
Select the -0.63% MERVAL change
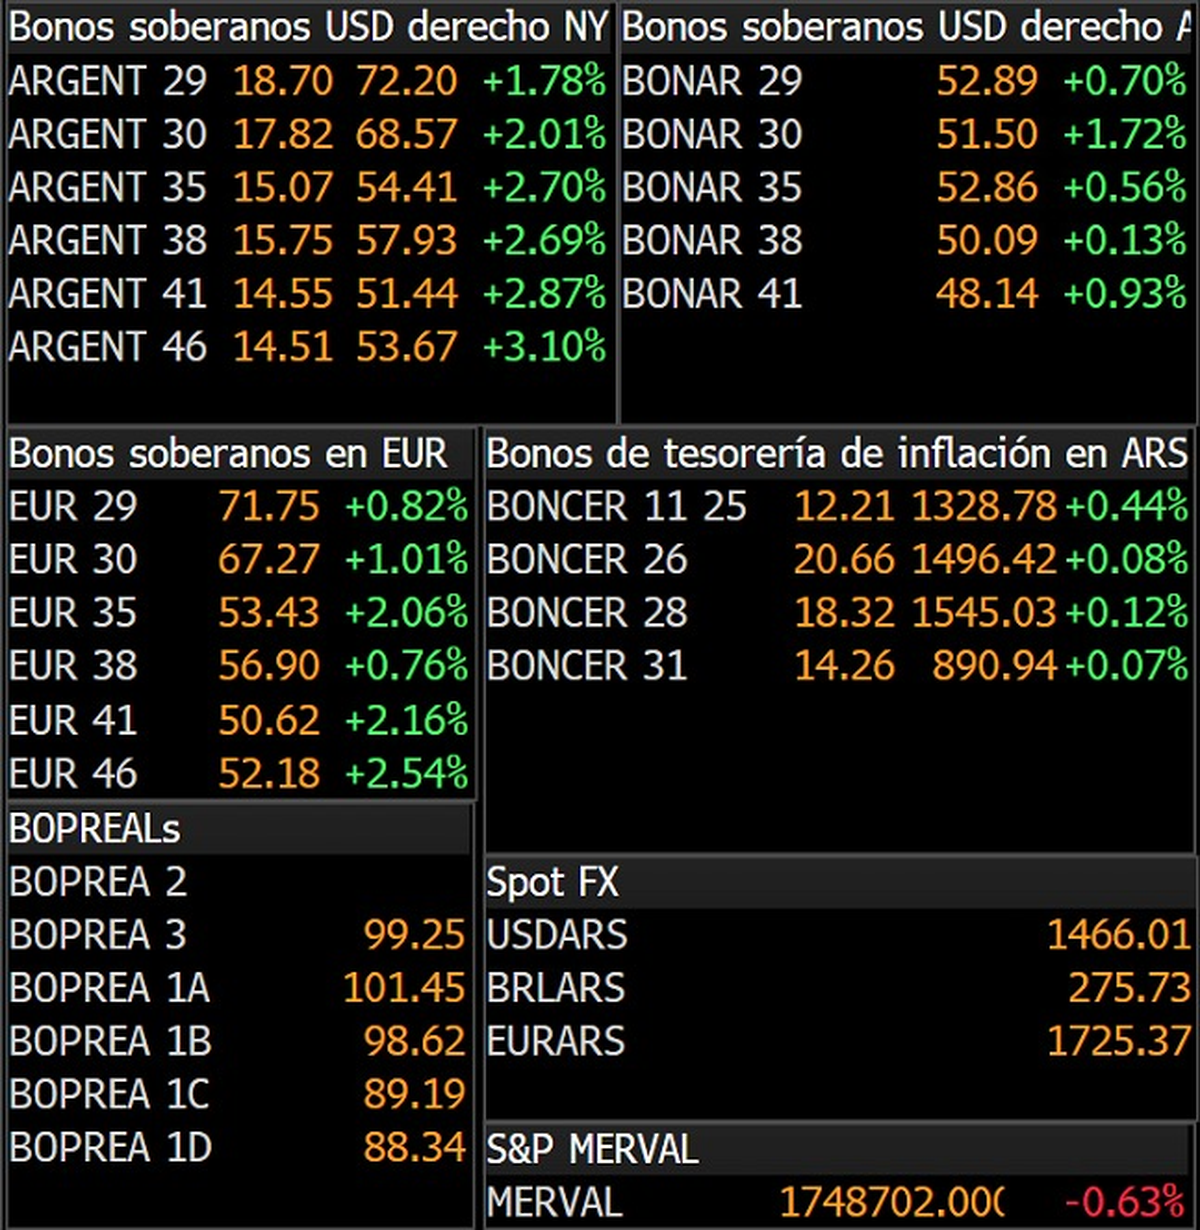1126,1201
